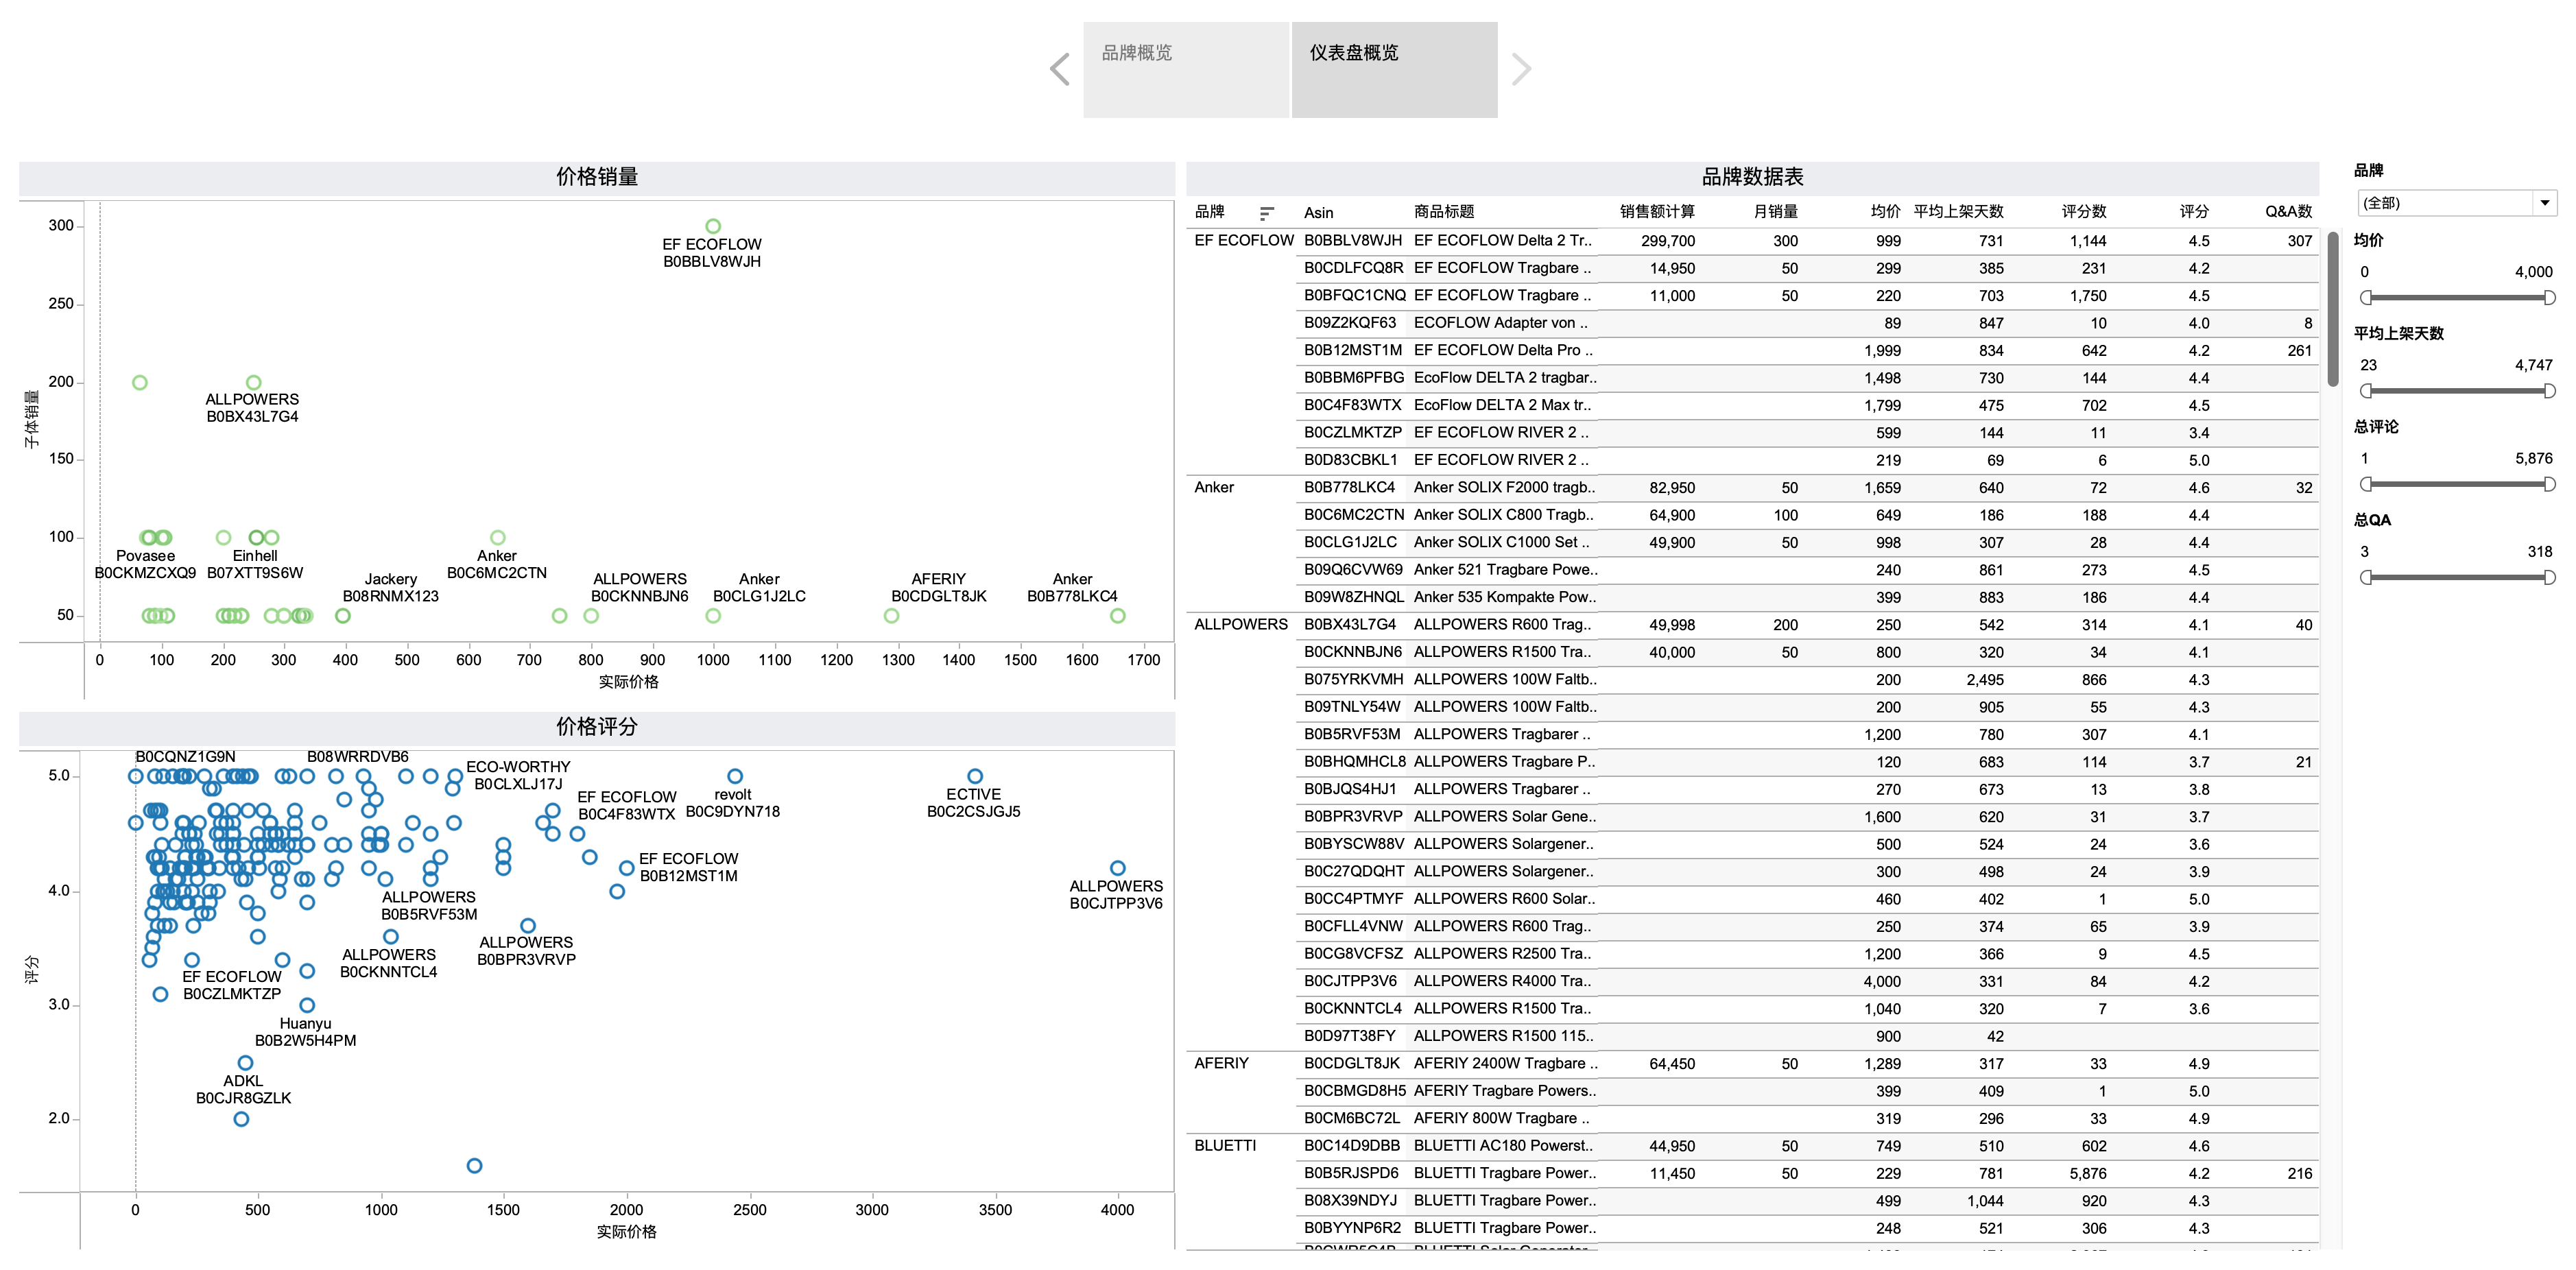
Task: Click the 月销量 column header
Action: 1776,212
